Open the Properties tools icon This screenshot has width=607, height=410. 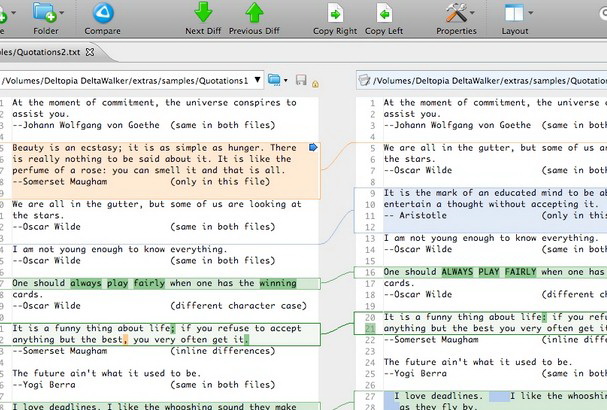pyautogui.click(x=457, y=14)
